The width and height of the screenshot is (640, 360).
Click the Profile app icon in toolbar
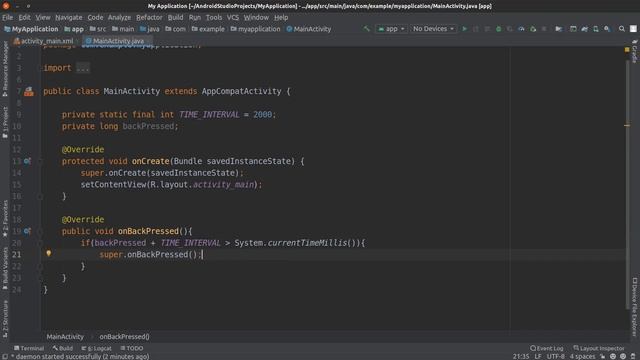point(521,29)
